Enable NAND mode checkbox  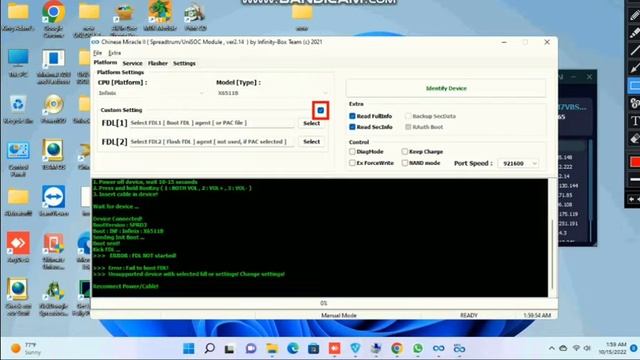404,163
